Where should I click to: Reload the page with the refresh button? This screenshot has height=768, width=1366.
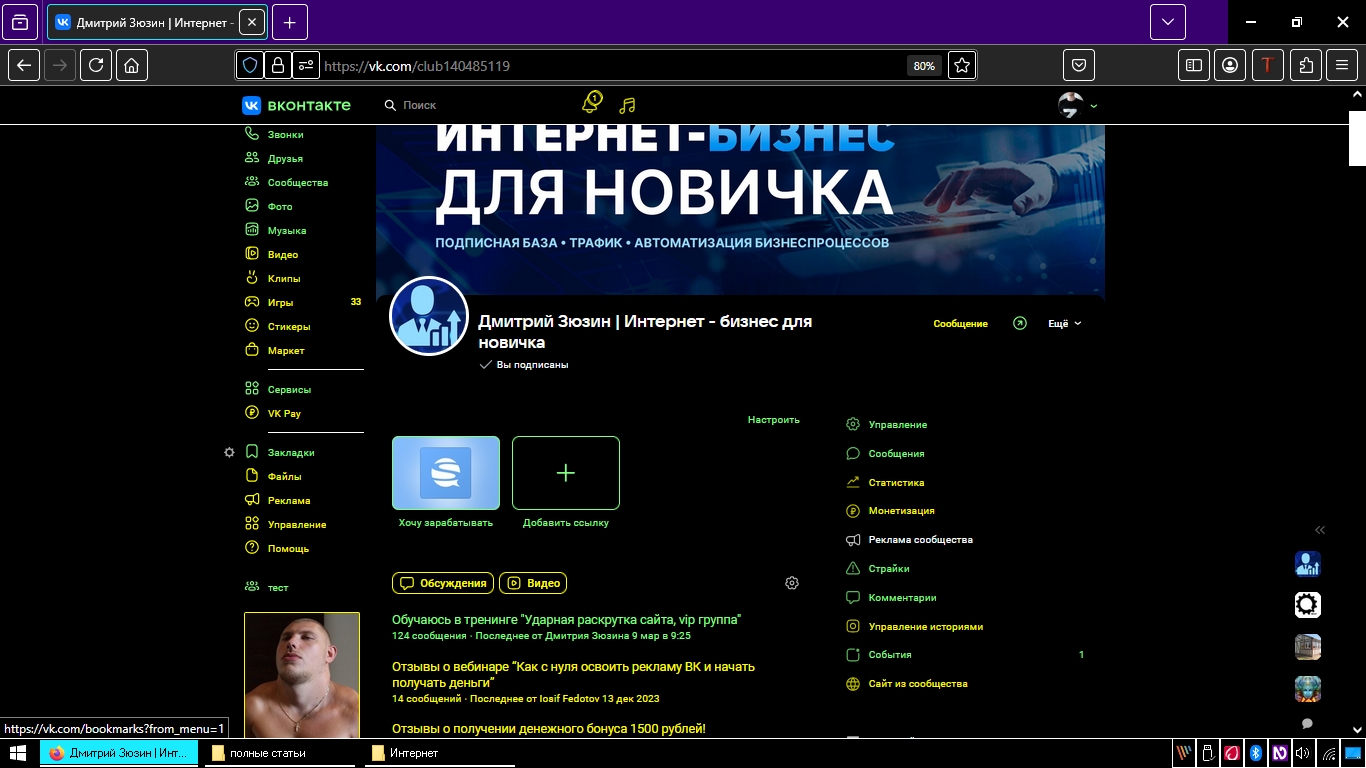[x=96, y=65]
